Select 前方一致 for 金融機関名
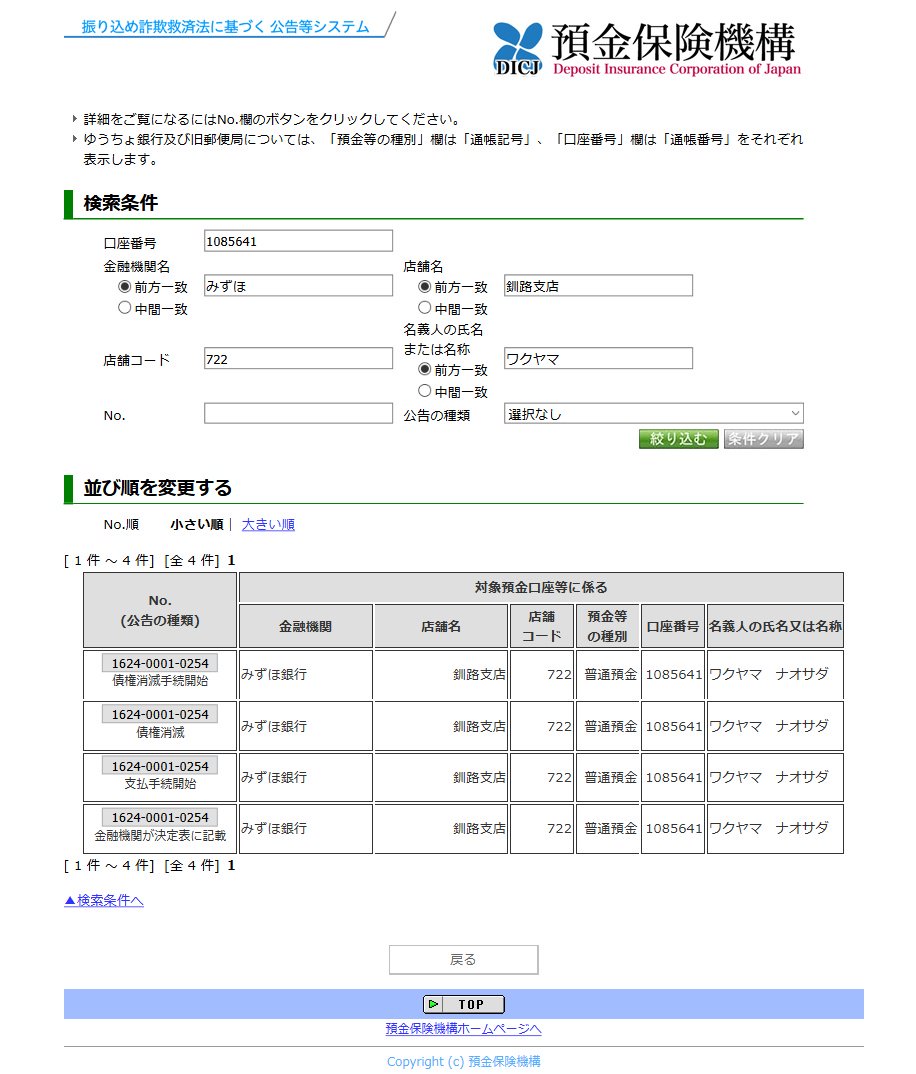 124,286
